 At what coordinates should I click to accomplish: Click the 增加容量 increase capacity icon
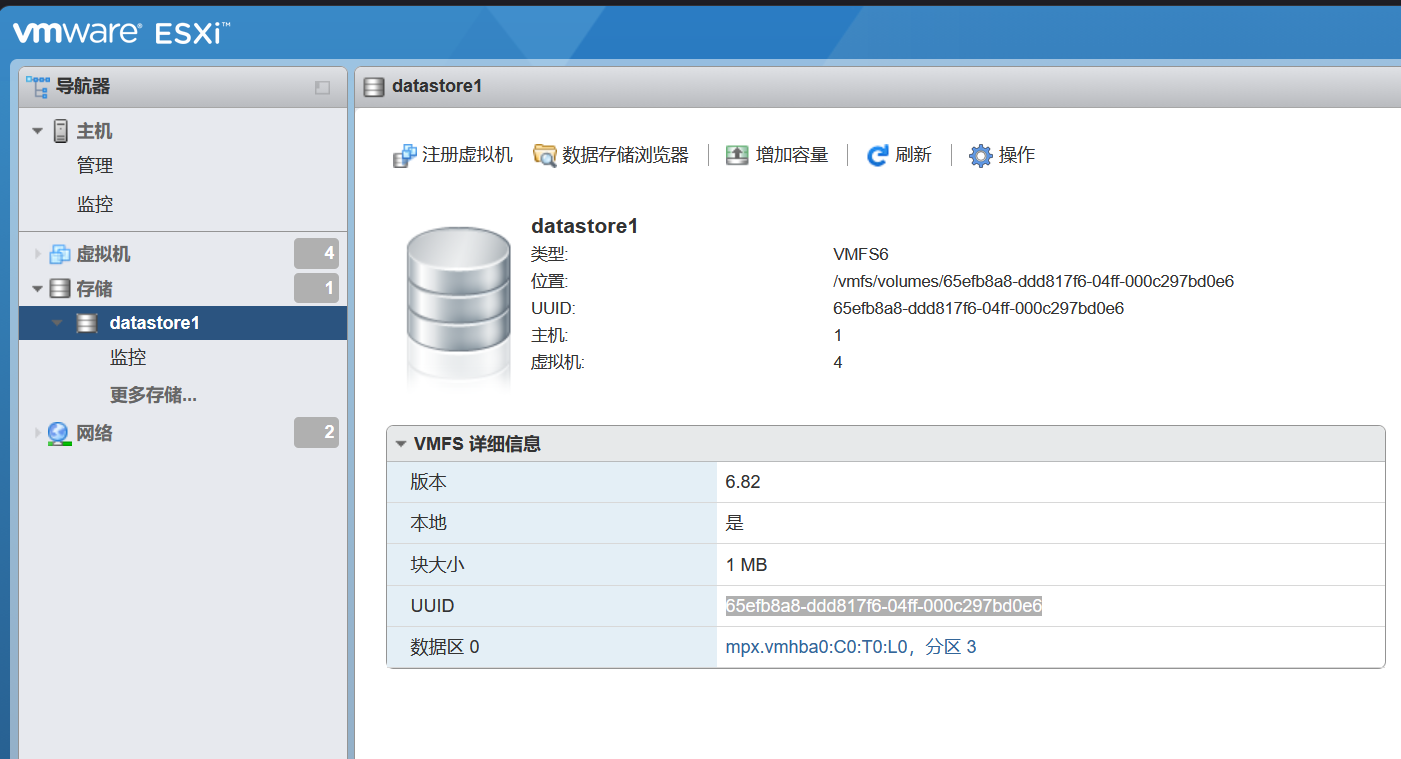coord(737,155)
